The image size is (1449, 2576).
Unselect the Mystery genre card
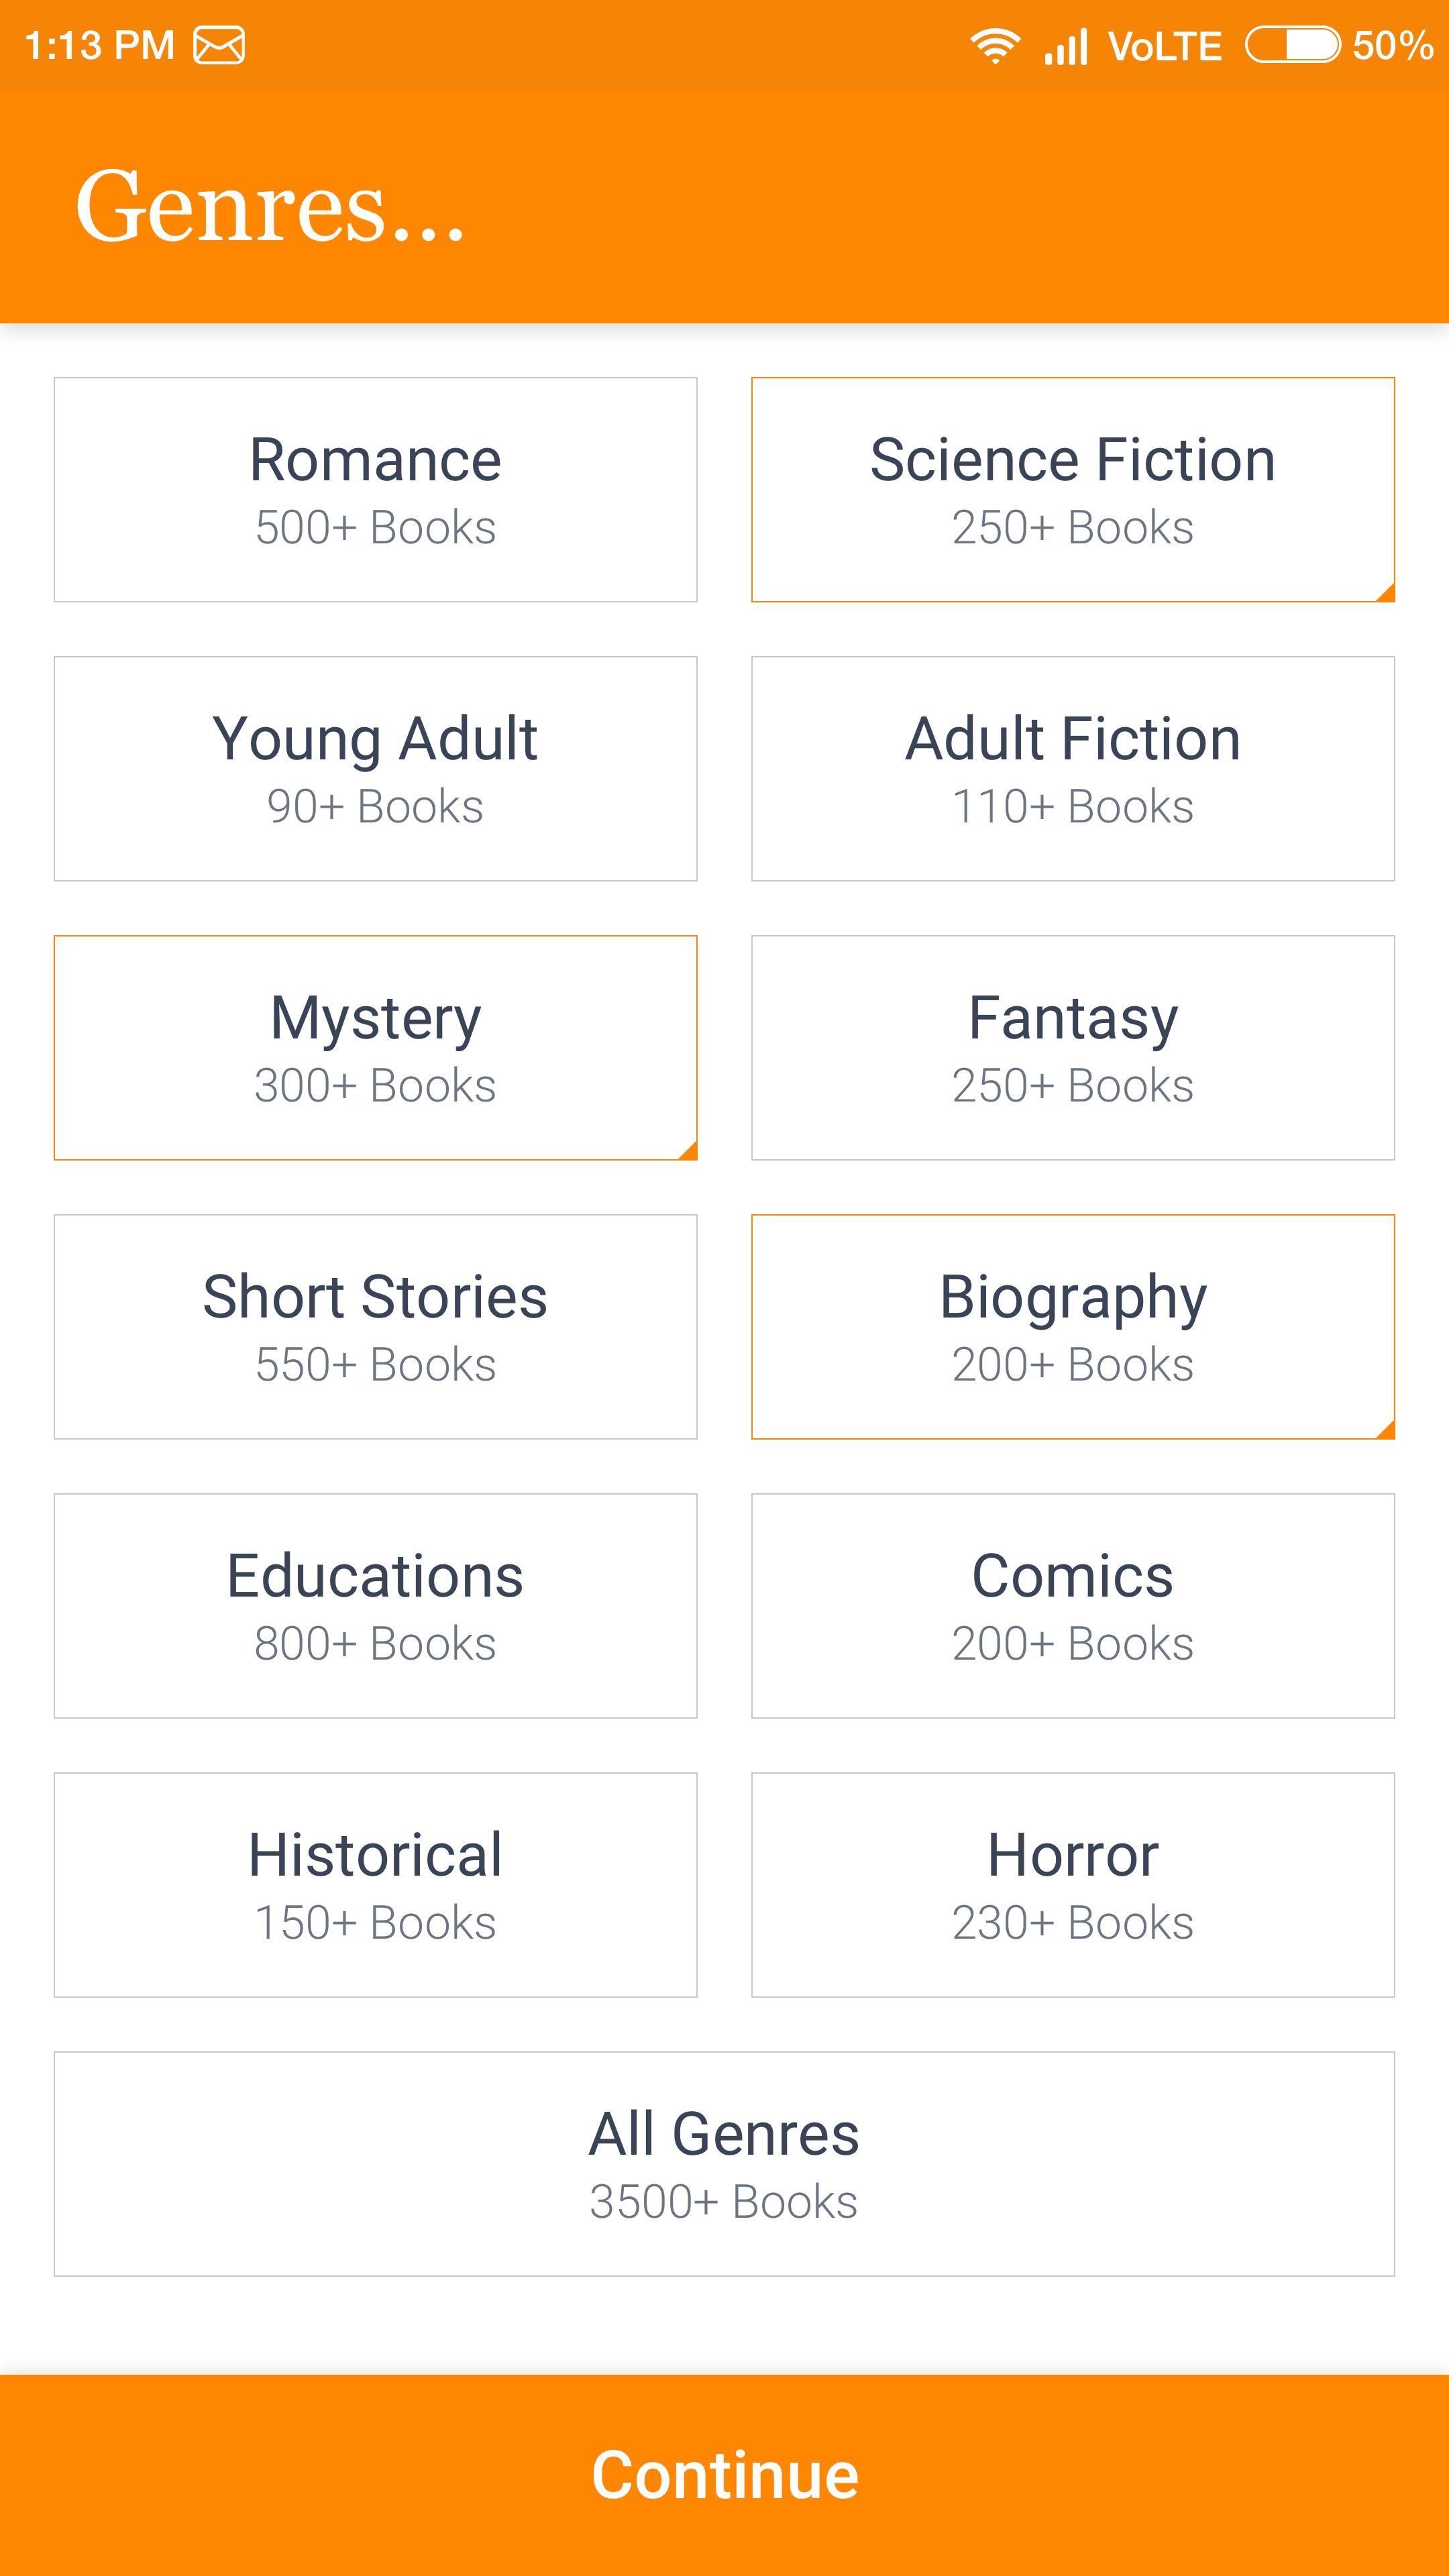tap(375, 1047)
